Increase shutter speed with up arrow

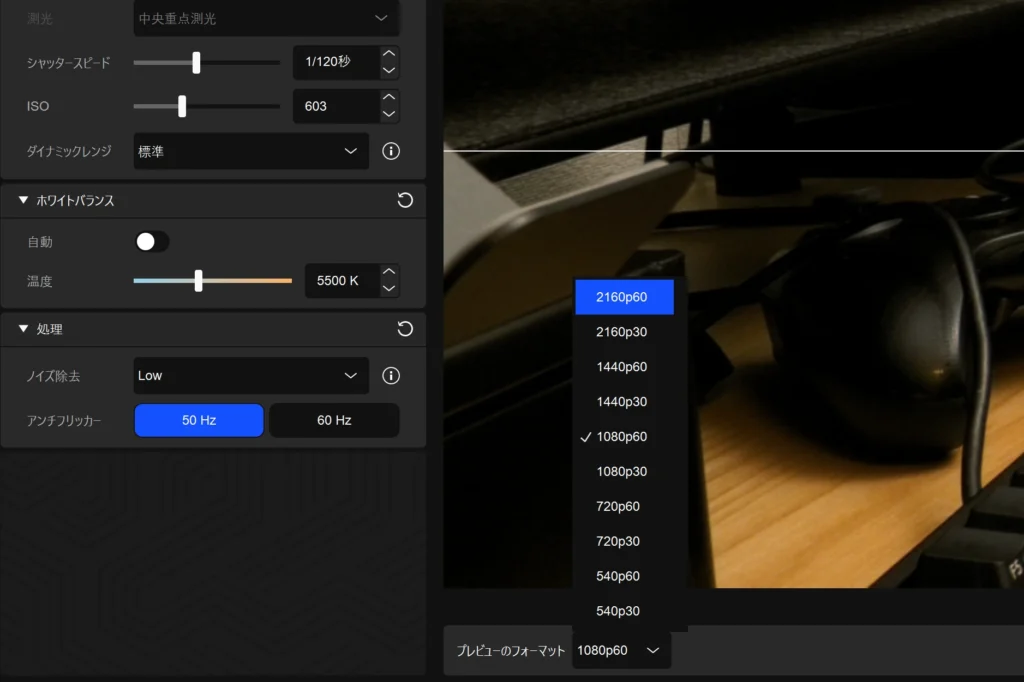click(389, 54)
